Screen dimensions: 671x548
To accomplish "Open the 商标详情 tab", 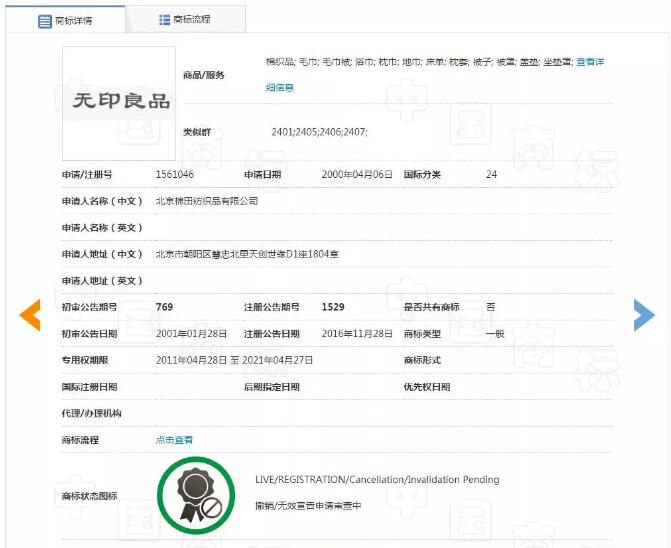I will (65, 20).
